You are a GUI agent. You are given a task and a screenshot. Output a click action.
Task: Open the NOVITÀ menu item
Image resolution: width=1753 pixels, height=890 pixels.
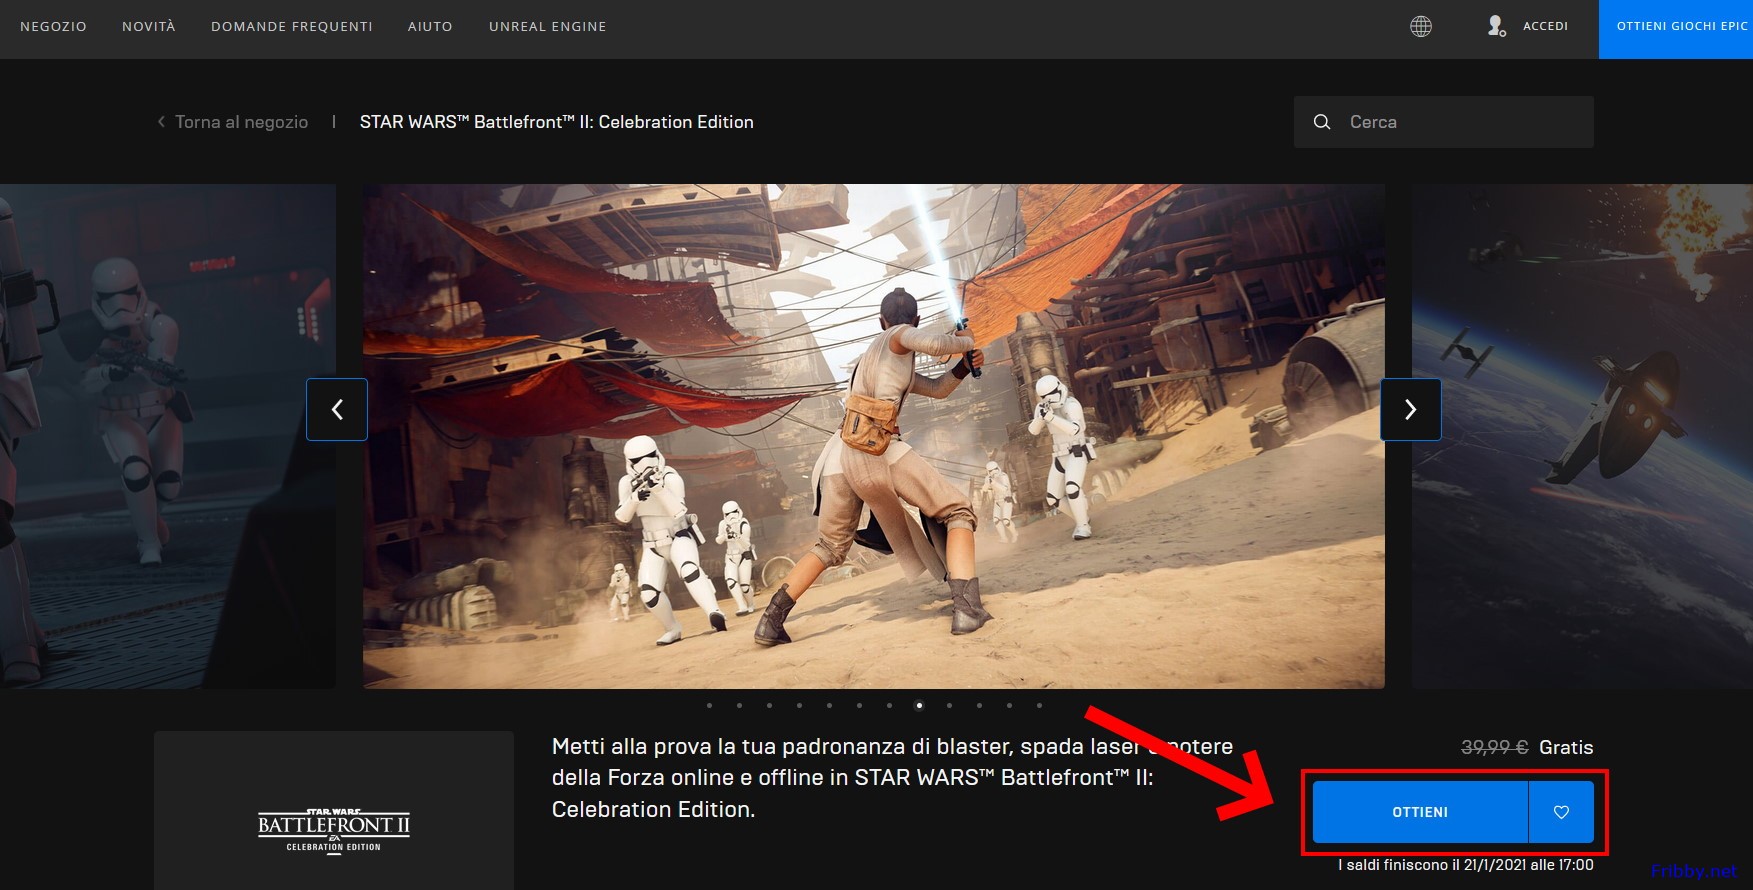click(149, 26)
